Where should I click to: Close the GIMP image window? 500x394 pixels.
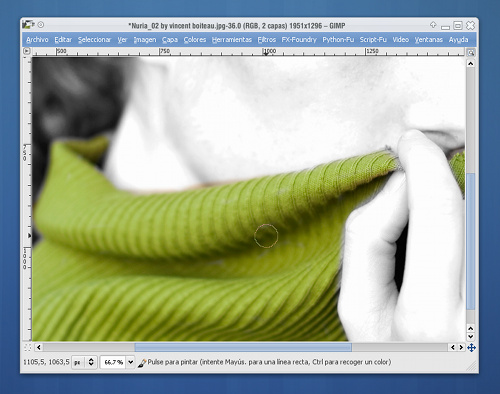[x=470, y=25]
